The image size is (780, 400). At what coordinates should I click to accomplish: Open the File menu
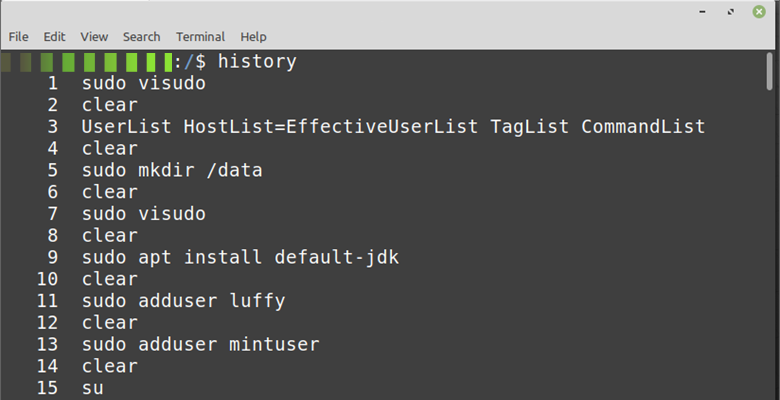pos(18,37)
